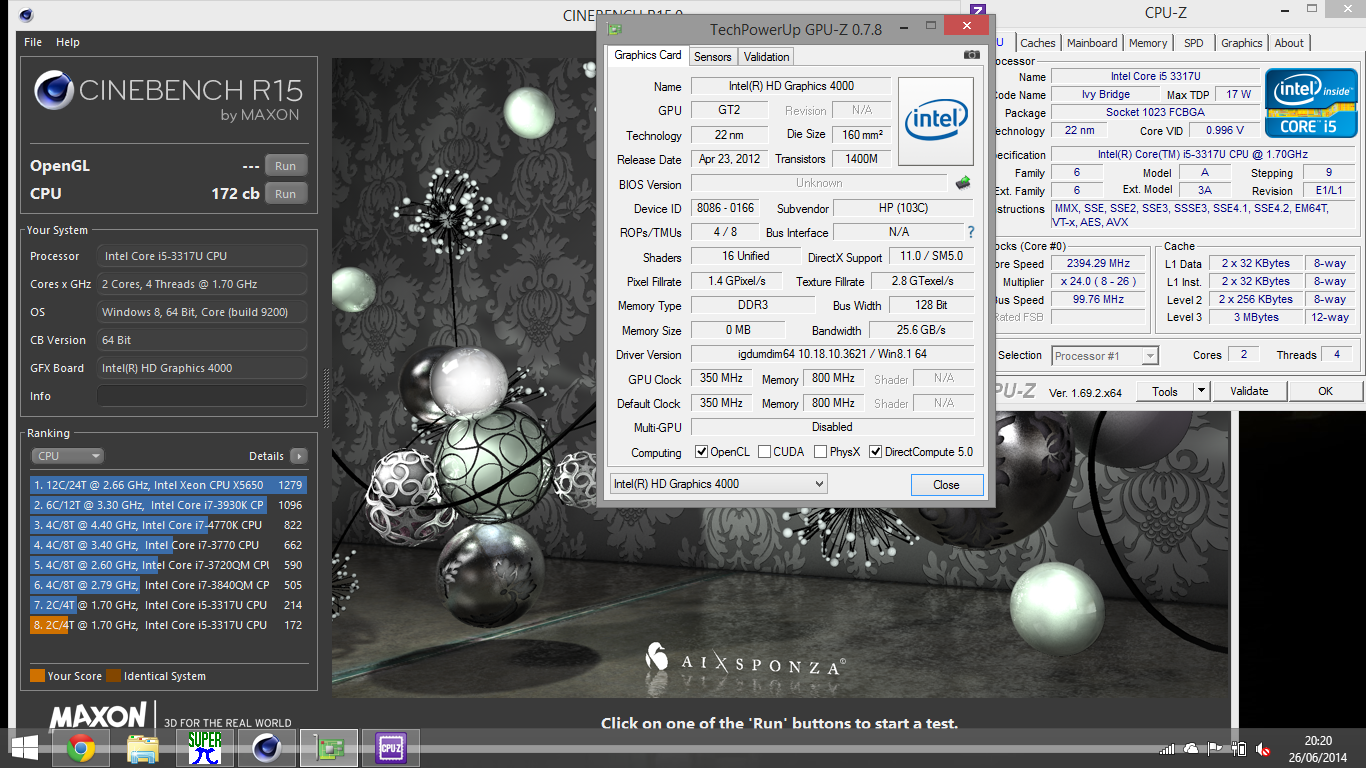Select ranking row Intel Xeon CPU X5650
1366x768 pixels.
pos(167,485)
